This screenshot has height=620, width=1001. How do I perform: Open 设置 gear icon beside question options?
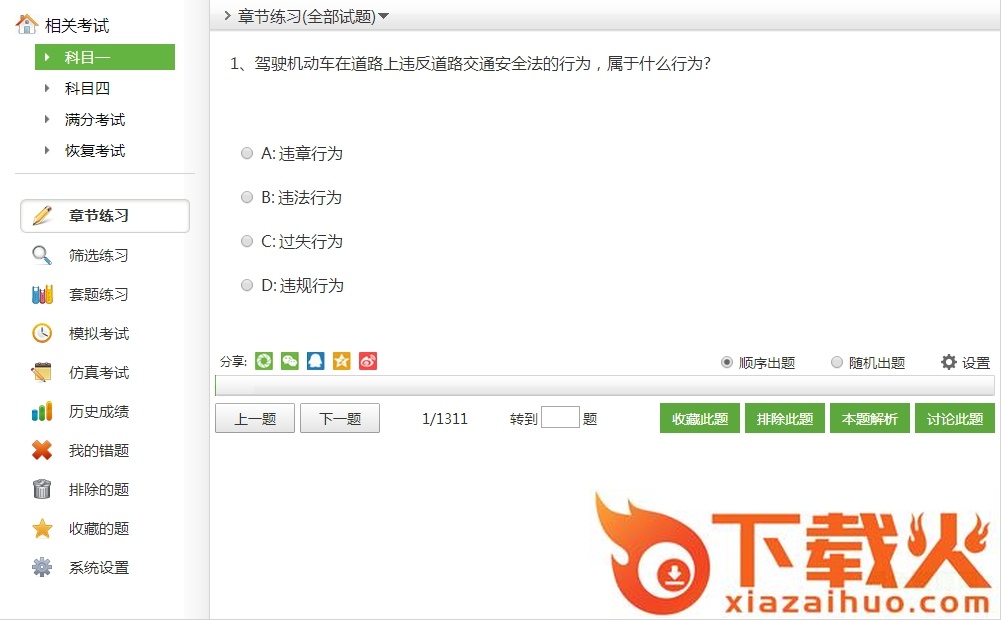coord(949,362)
